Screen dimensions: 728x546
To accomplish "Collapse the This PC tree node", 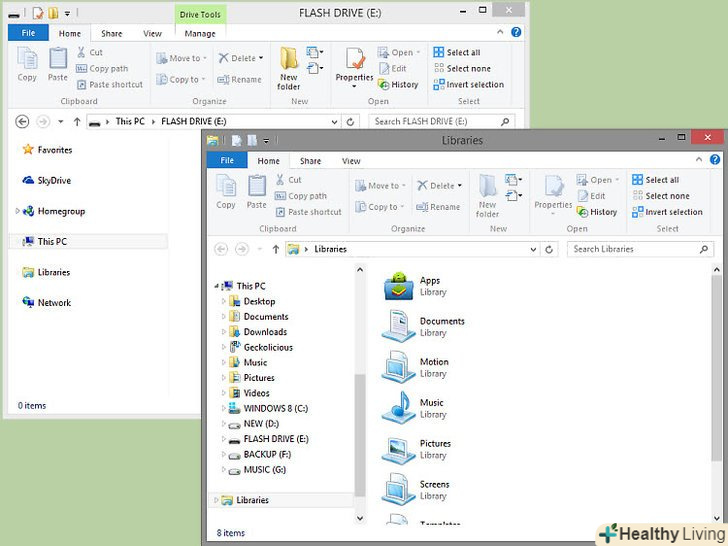I will pos(216,286).
